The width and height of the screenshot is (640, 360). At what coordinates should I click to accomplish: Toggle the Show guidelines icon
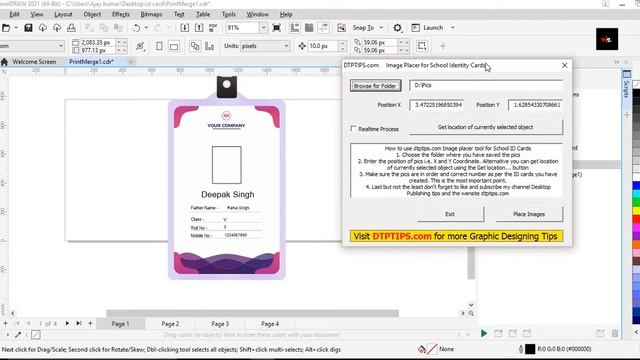323,28
